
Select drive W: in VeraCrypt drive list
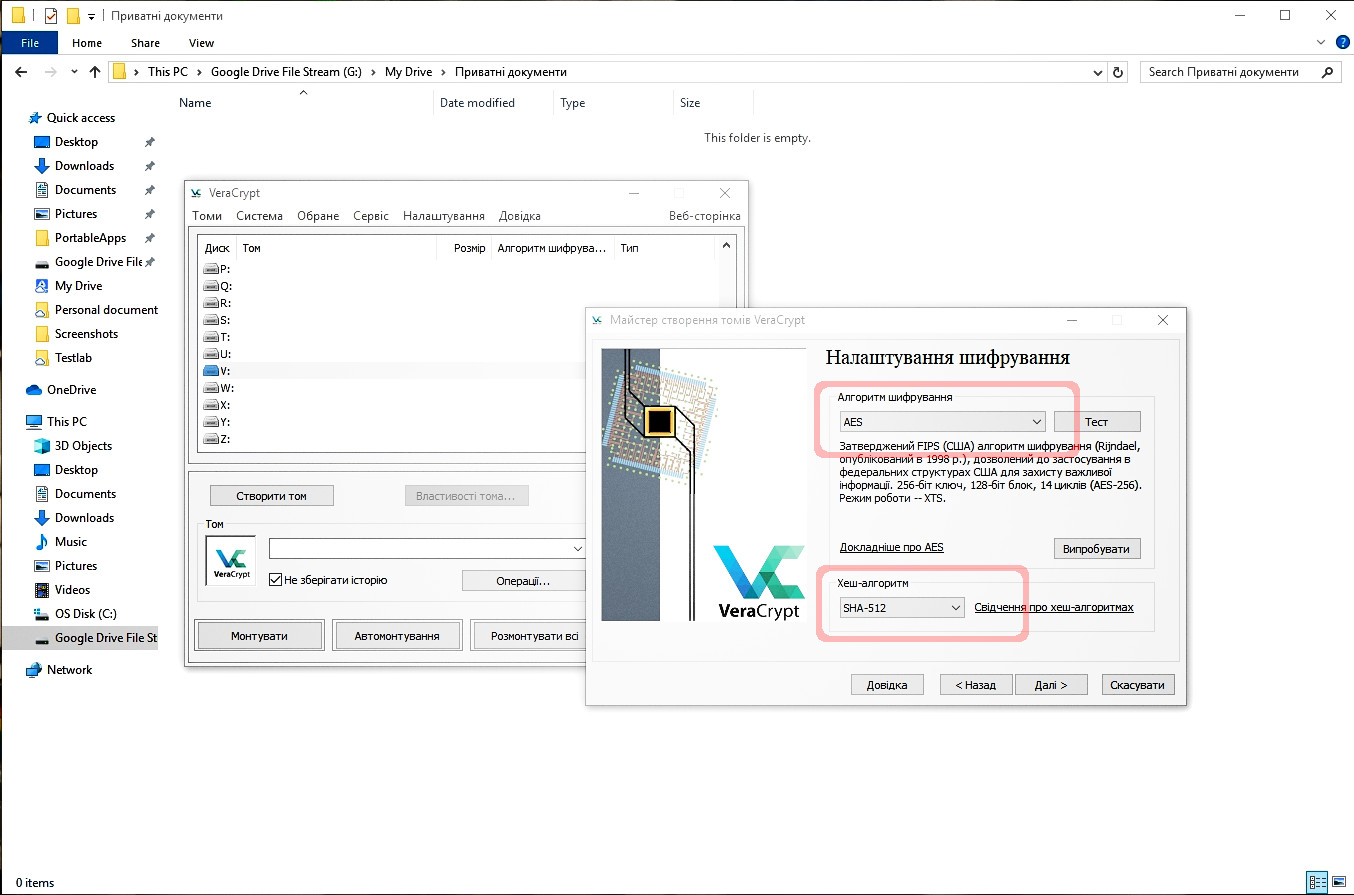pos(217,388)
